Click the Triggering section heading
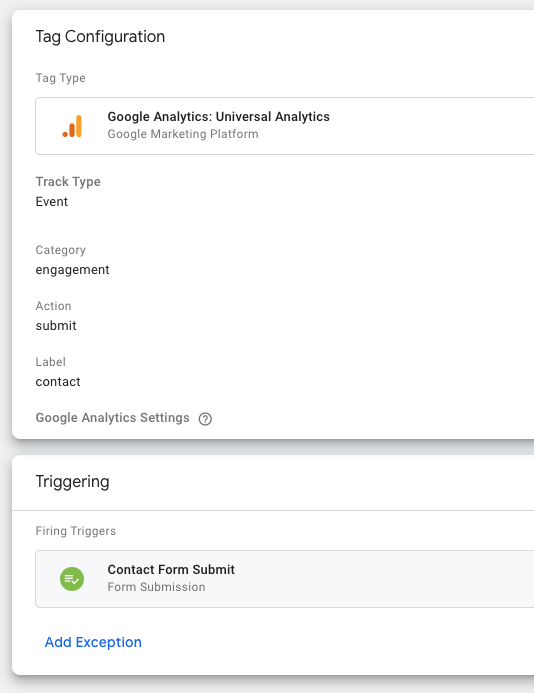This screenshot has width=534, height=693. pyautogui.click(x=72, y=482)
